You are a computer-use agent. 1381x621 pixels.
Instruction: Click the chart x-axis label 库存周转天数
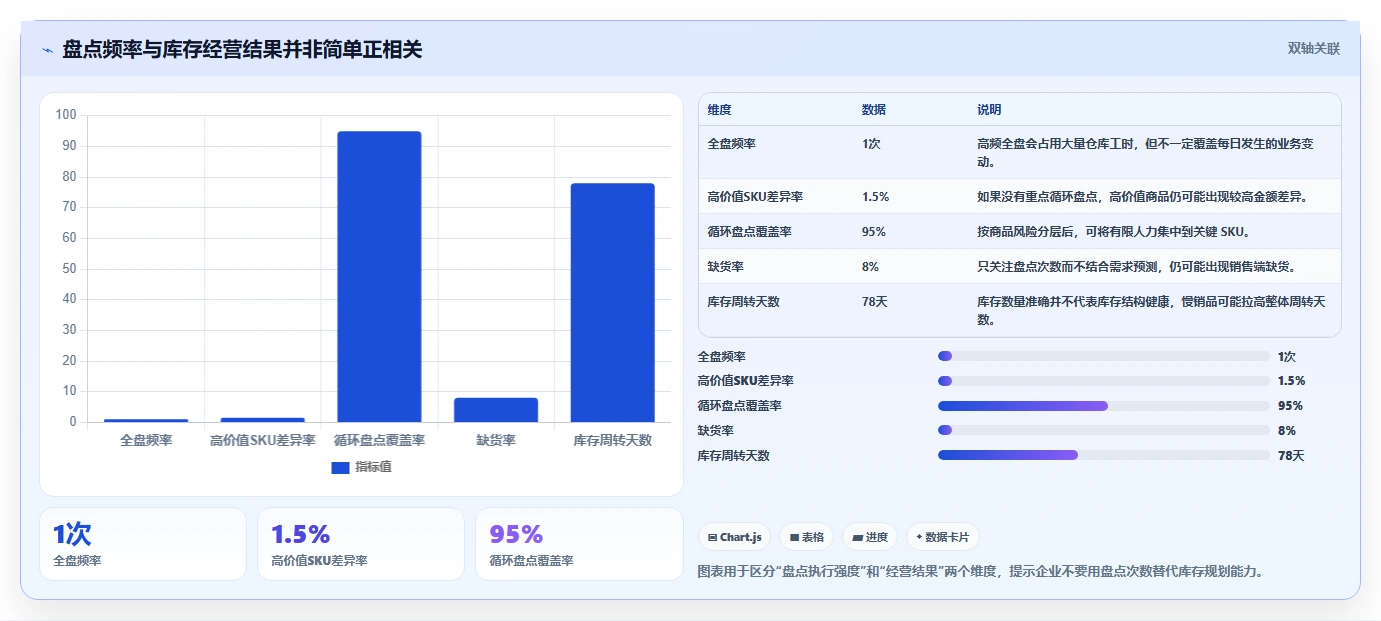612,440
